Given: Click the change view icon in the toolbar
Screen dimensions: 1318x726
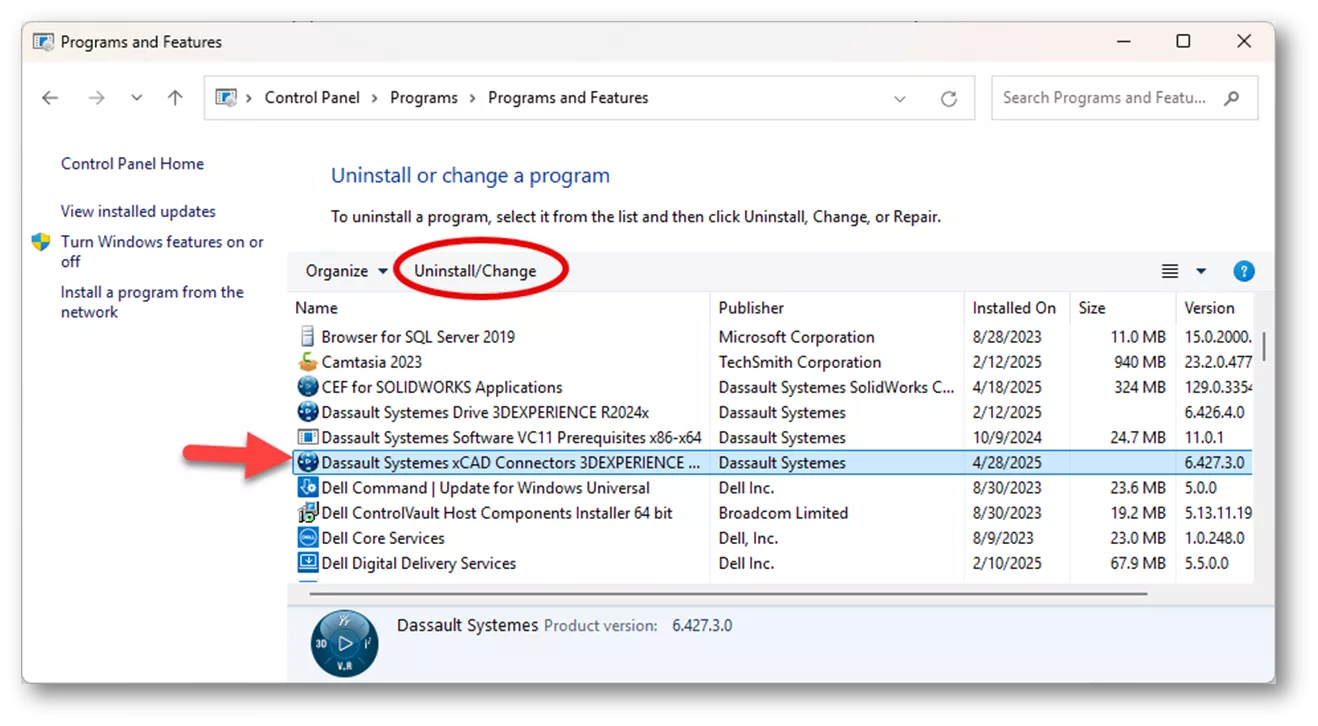Looking at the screenshot, I should click(x=1169, y=271).
